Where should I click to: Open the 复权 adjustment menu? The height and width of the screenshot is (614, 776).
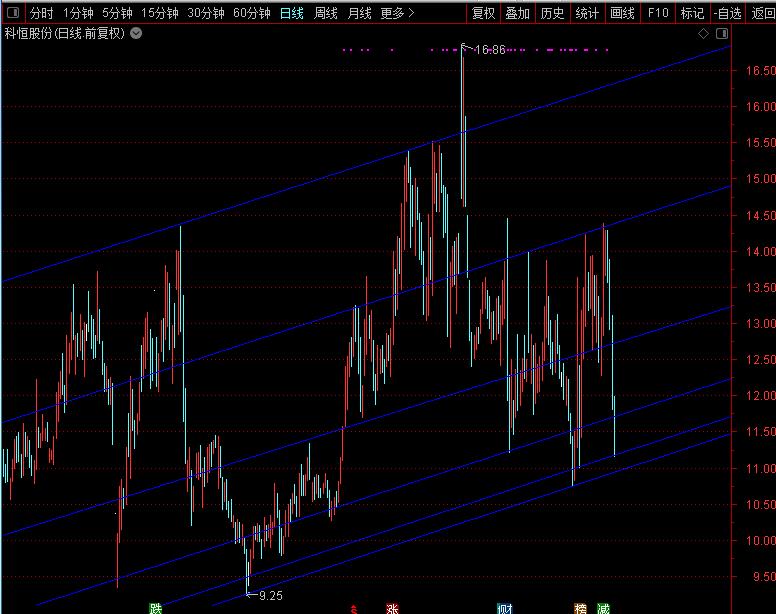[x=483, y=13]
